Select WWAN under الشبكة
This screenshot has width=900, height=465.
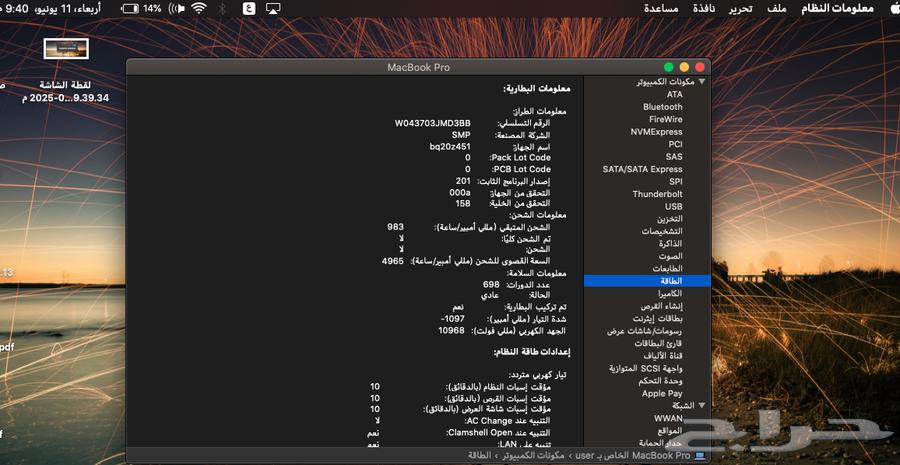coord(668,418)
